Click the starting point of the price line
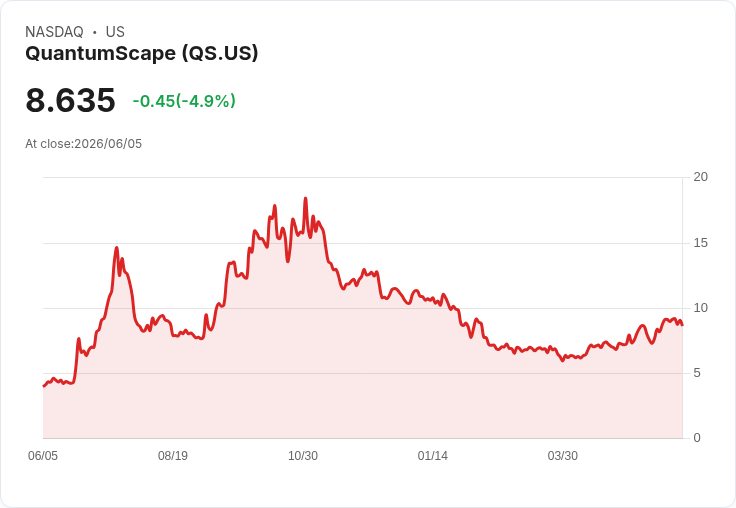 click(x=44, y=386)
